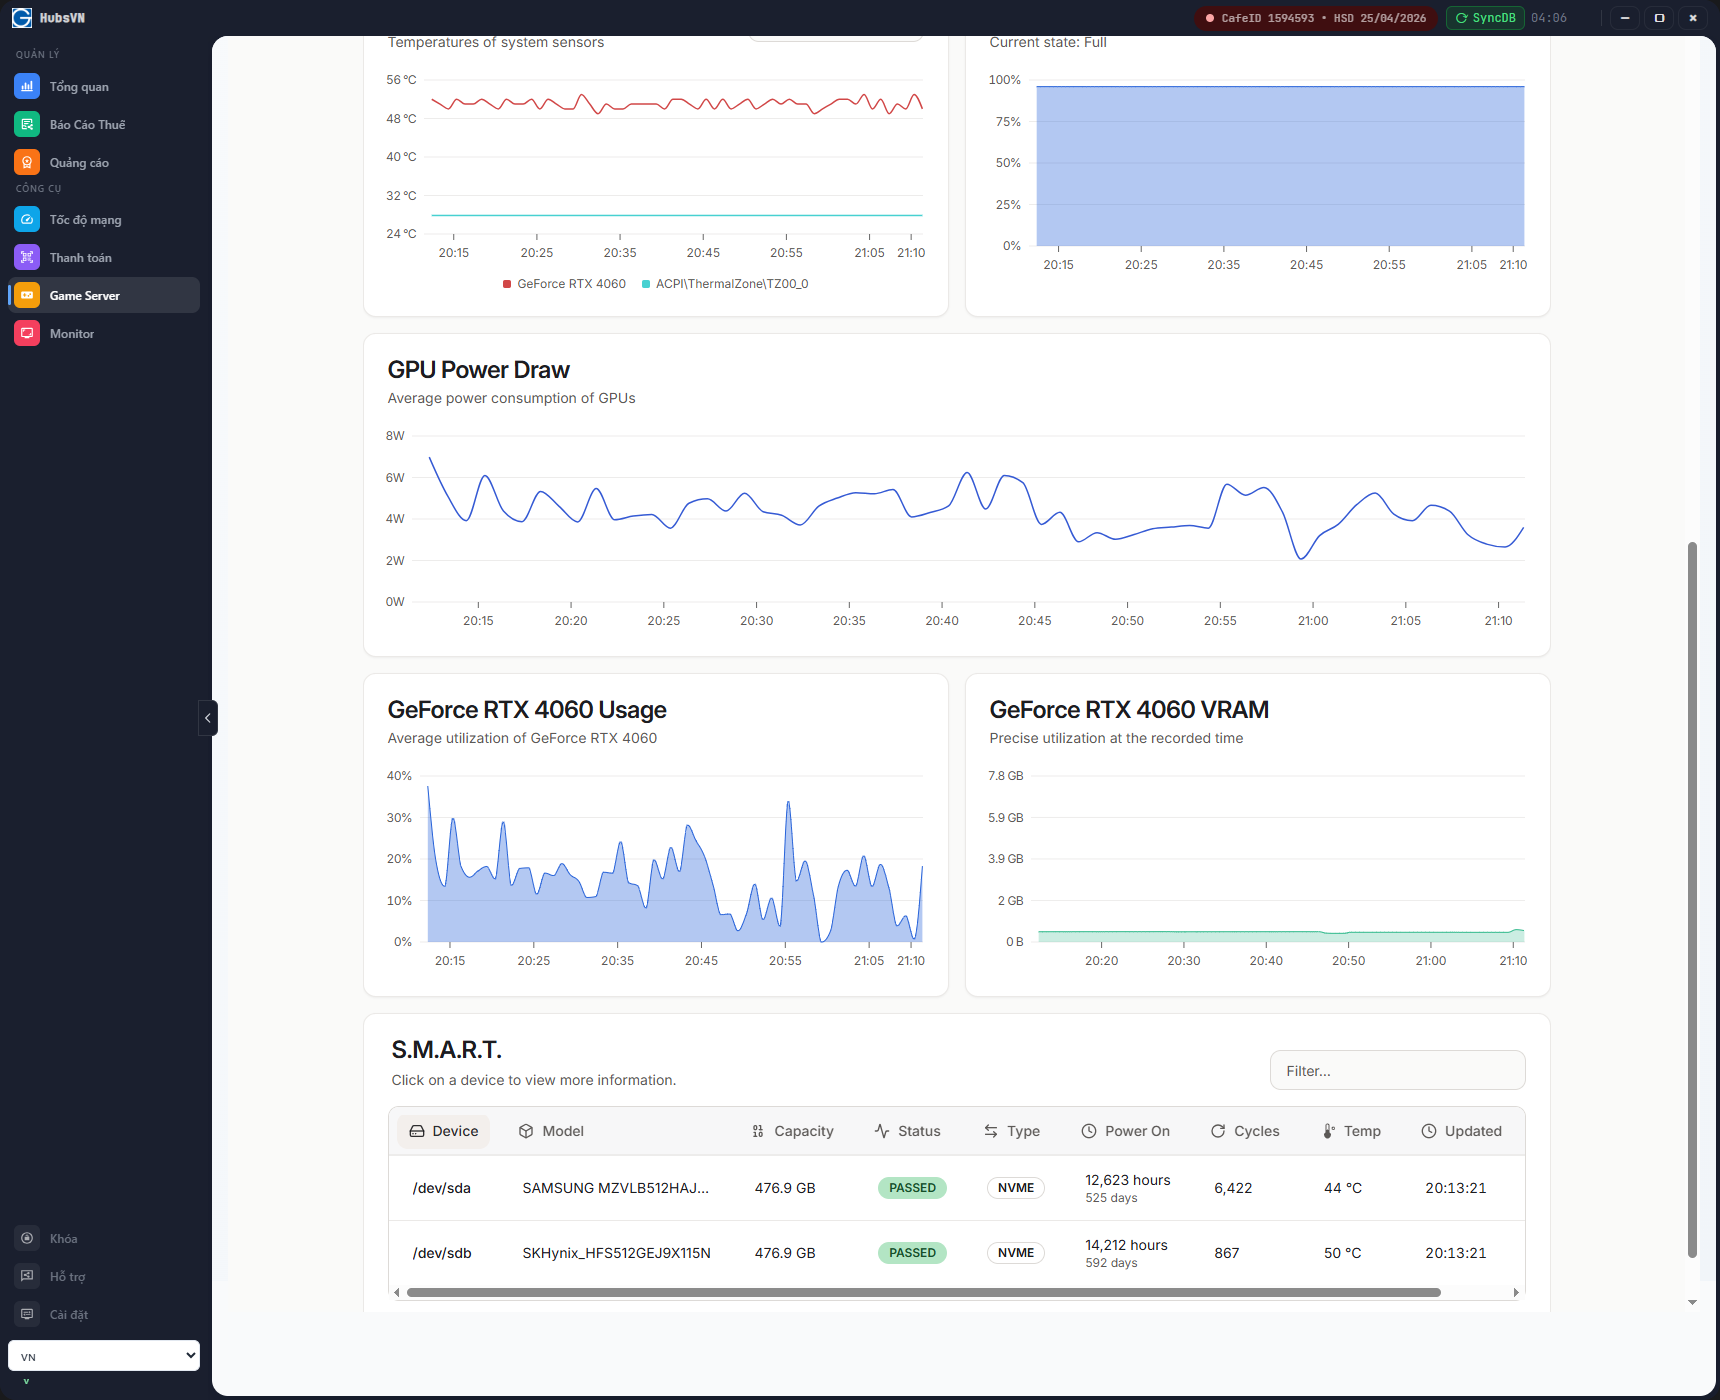Click the S.M.A.R.T. Filter input field
The width and height of the screenshot is (1720, 1400).
point(1397,1071)
